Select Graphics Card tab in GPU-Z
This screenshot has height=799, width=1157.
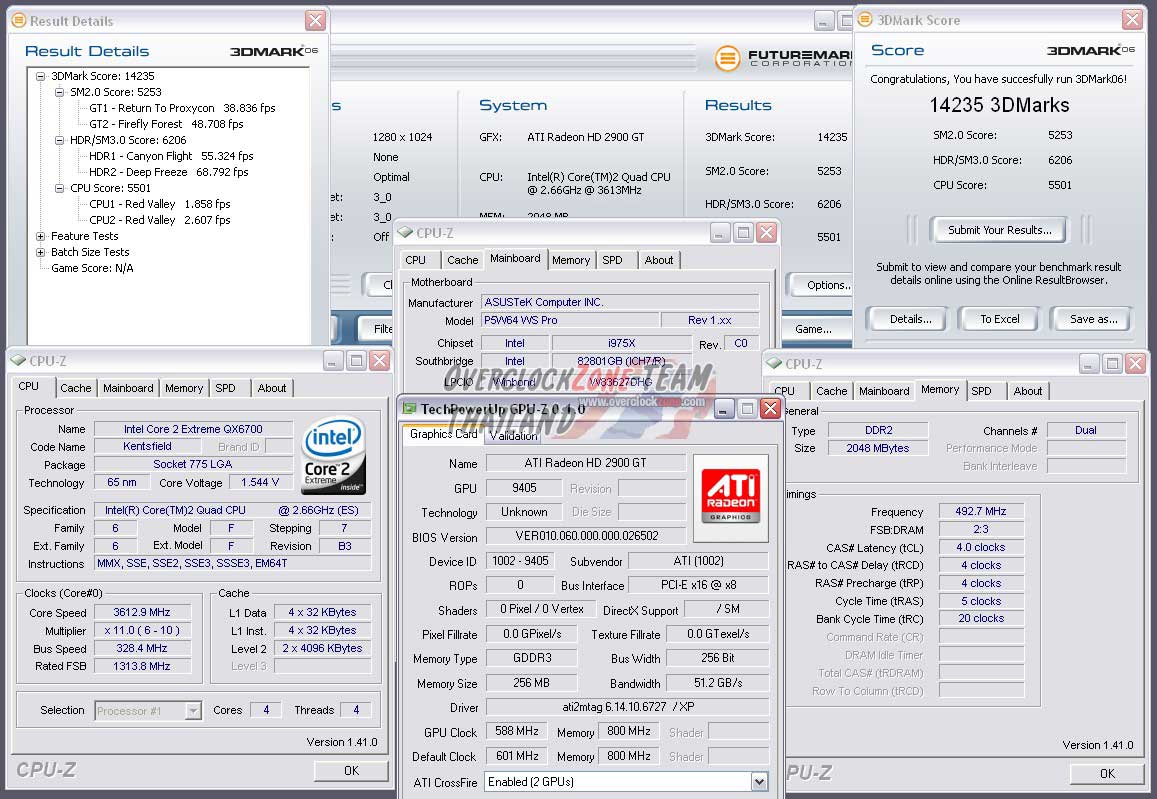point(443,434)
